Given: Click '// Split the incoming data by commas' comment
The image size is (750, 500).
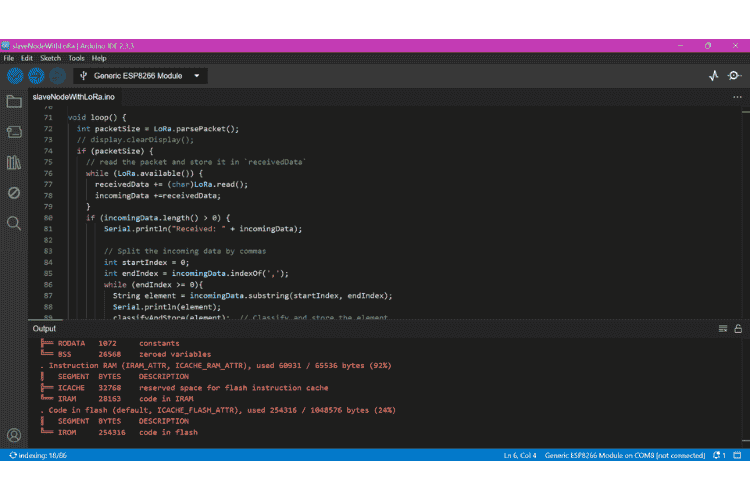Looking at the screenshot, I should click(185, 251).
